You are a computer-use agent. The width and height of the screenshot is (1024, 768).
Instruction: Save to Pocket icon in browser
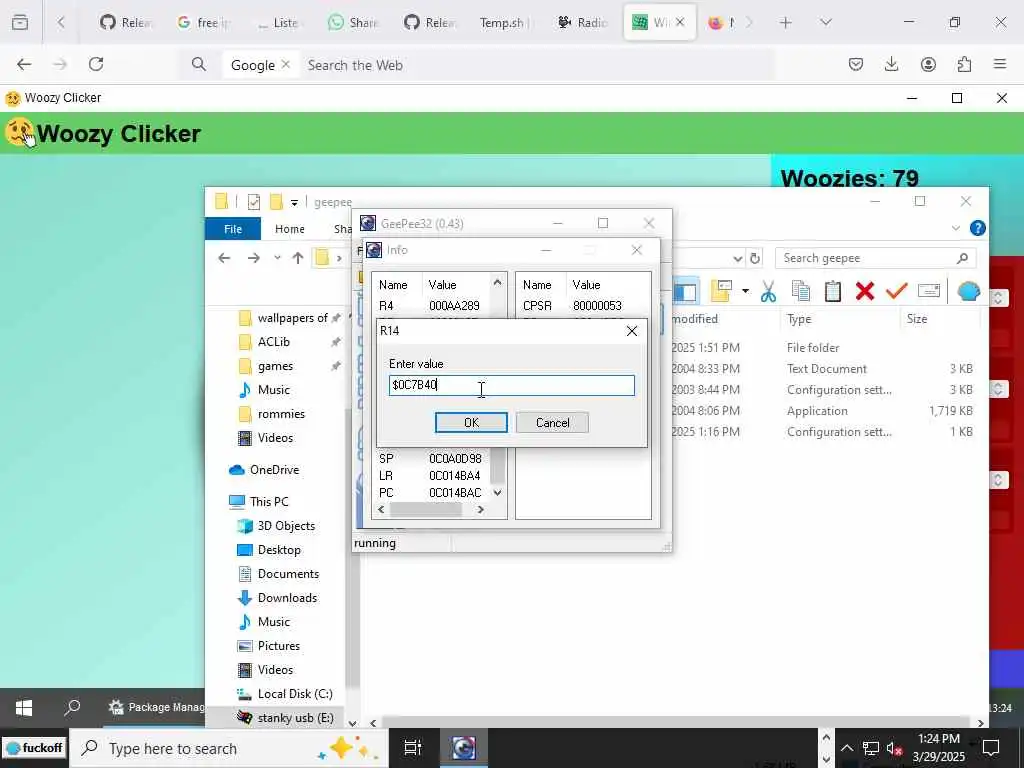[x=856, y=64]
